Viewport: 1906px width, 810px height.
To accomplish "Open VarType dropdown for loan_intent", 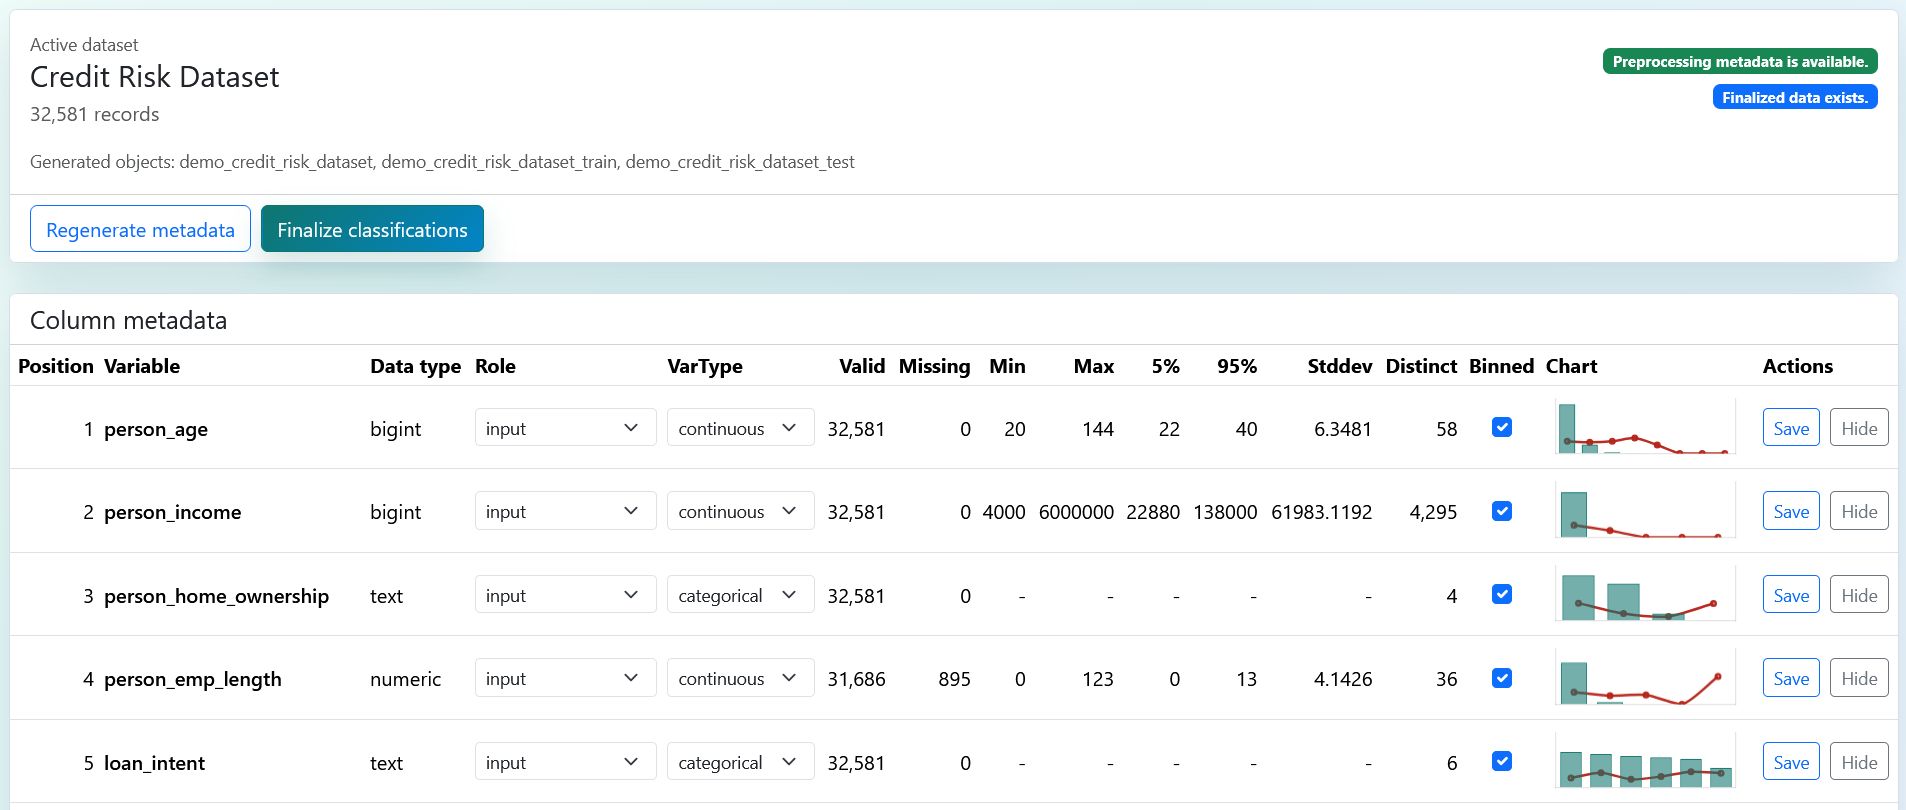I will click(x=740, y=762).
